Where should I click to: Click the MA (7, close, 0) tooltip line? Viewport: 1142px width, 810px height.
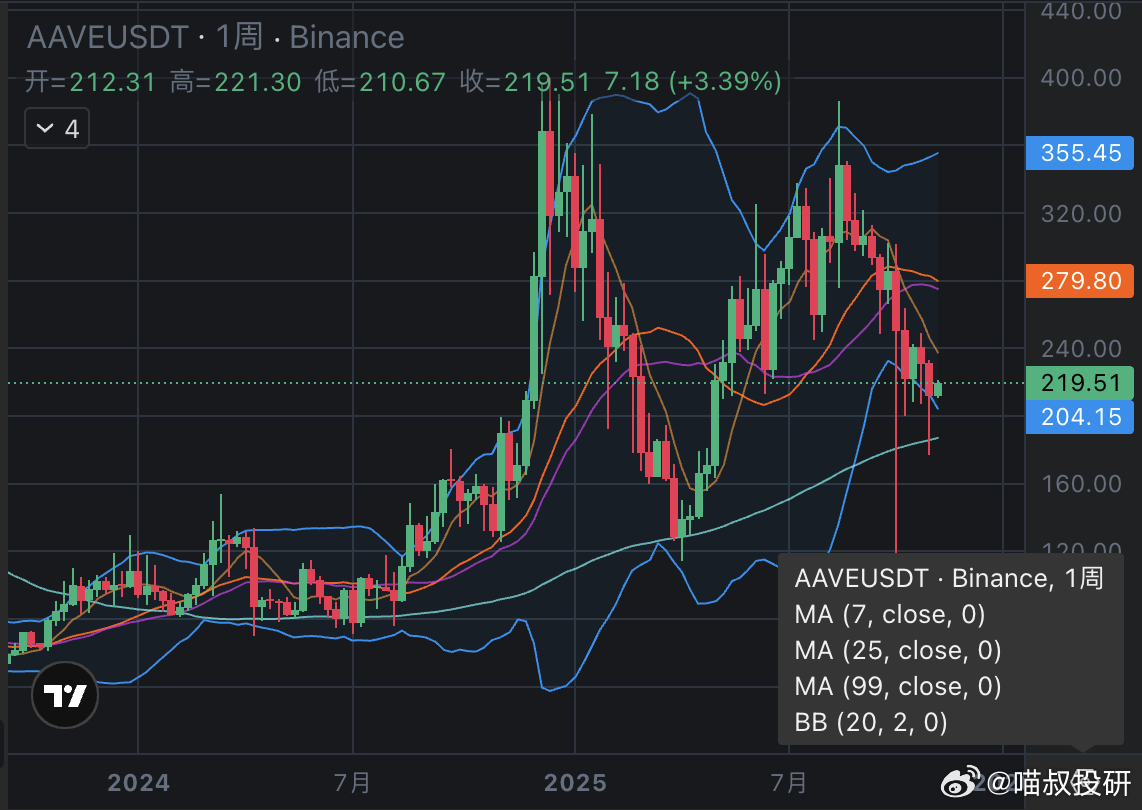(x=890, y=614)
